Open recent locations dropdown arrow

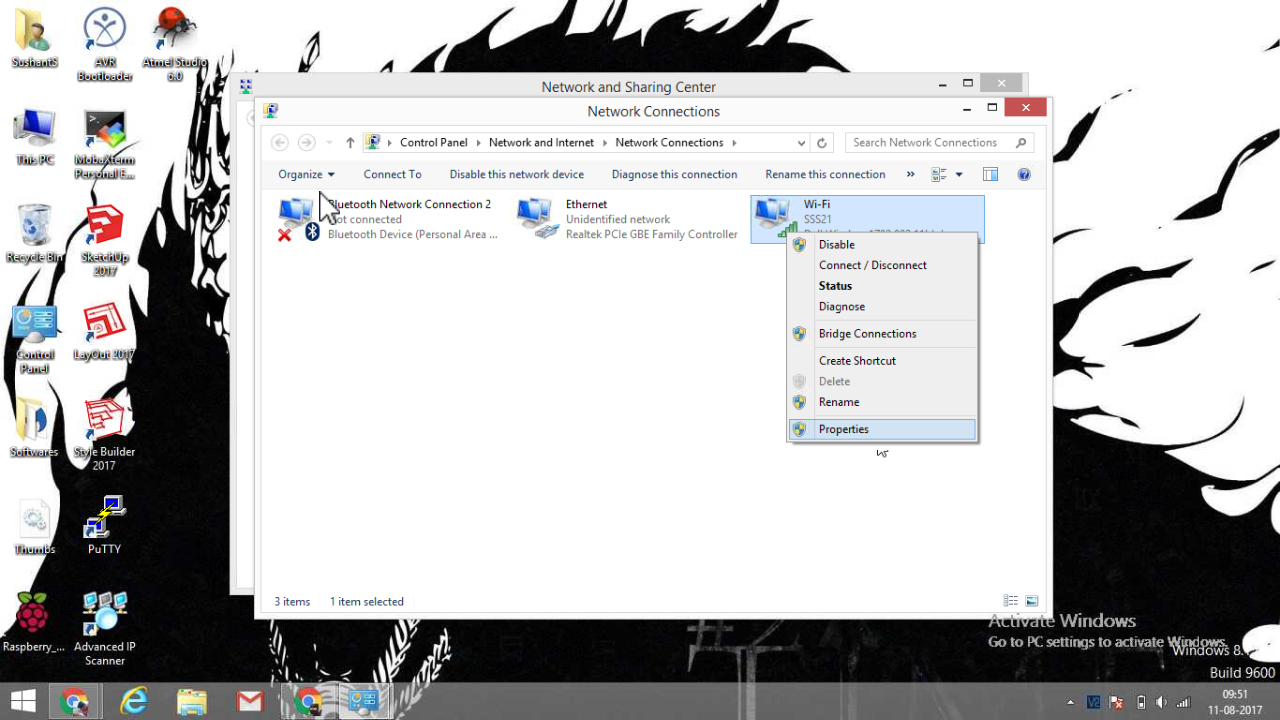click(329, 143)
